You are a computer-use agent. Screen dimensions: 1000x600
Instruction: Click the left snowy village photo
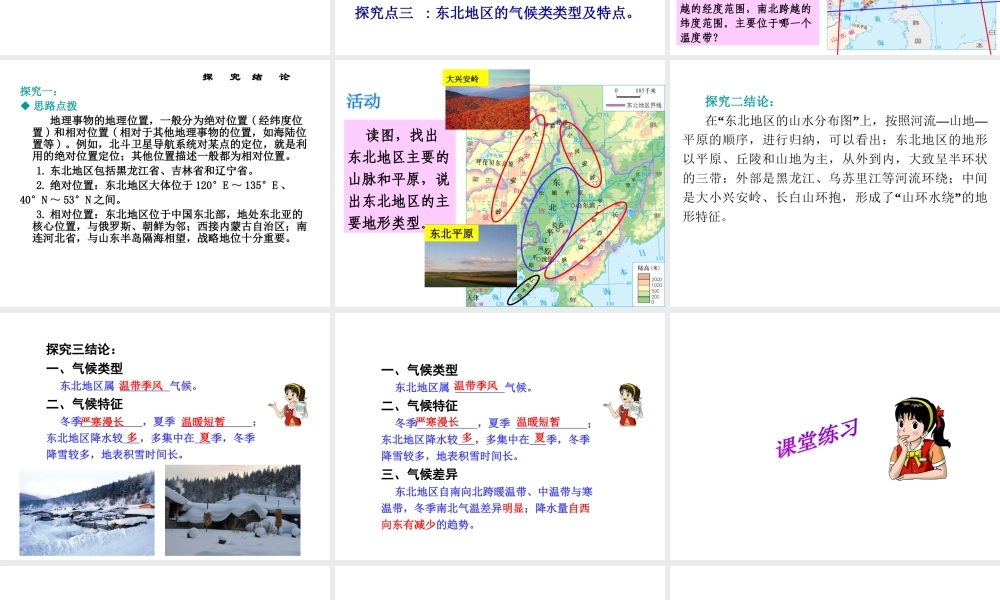[x=87, y=513]
